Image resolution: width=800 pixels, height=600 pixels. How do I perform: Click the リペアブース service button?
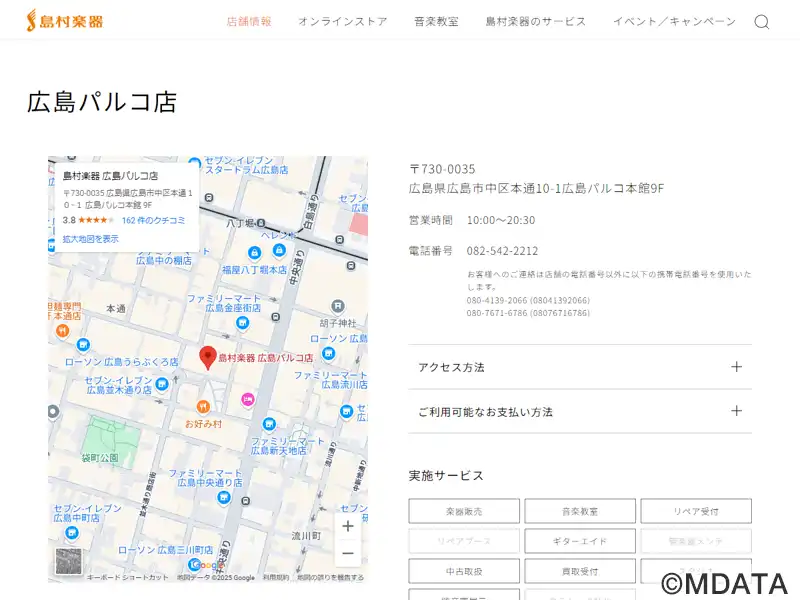464,541
